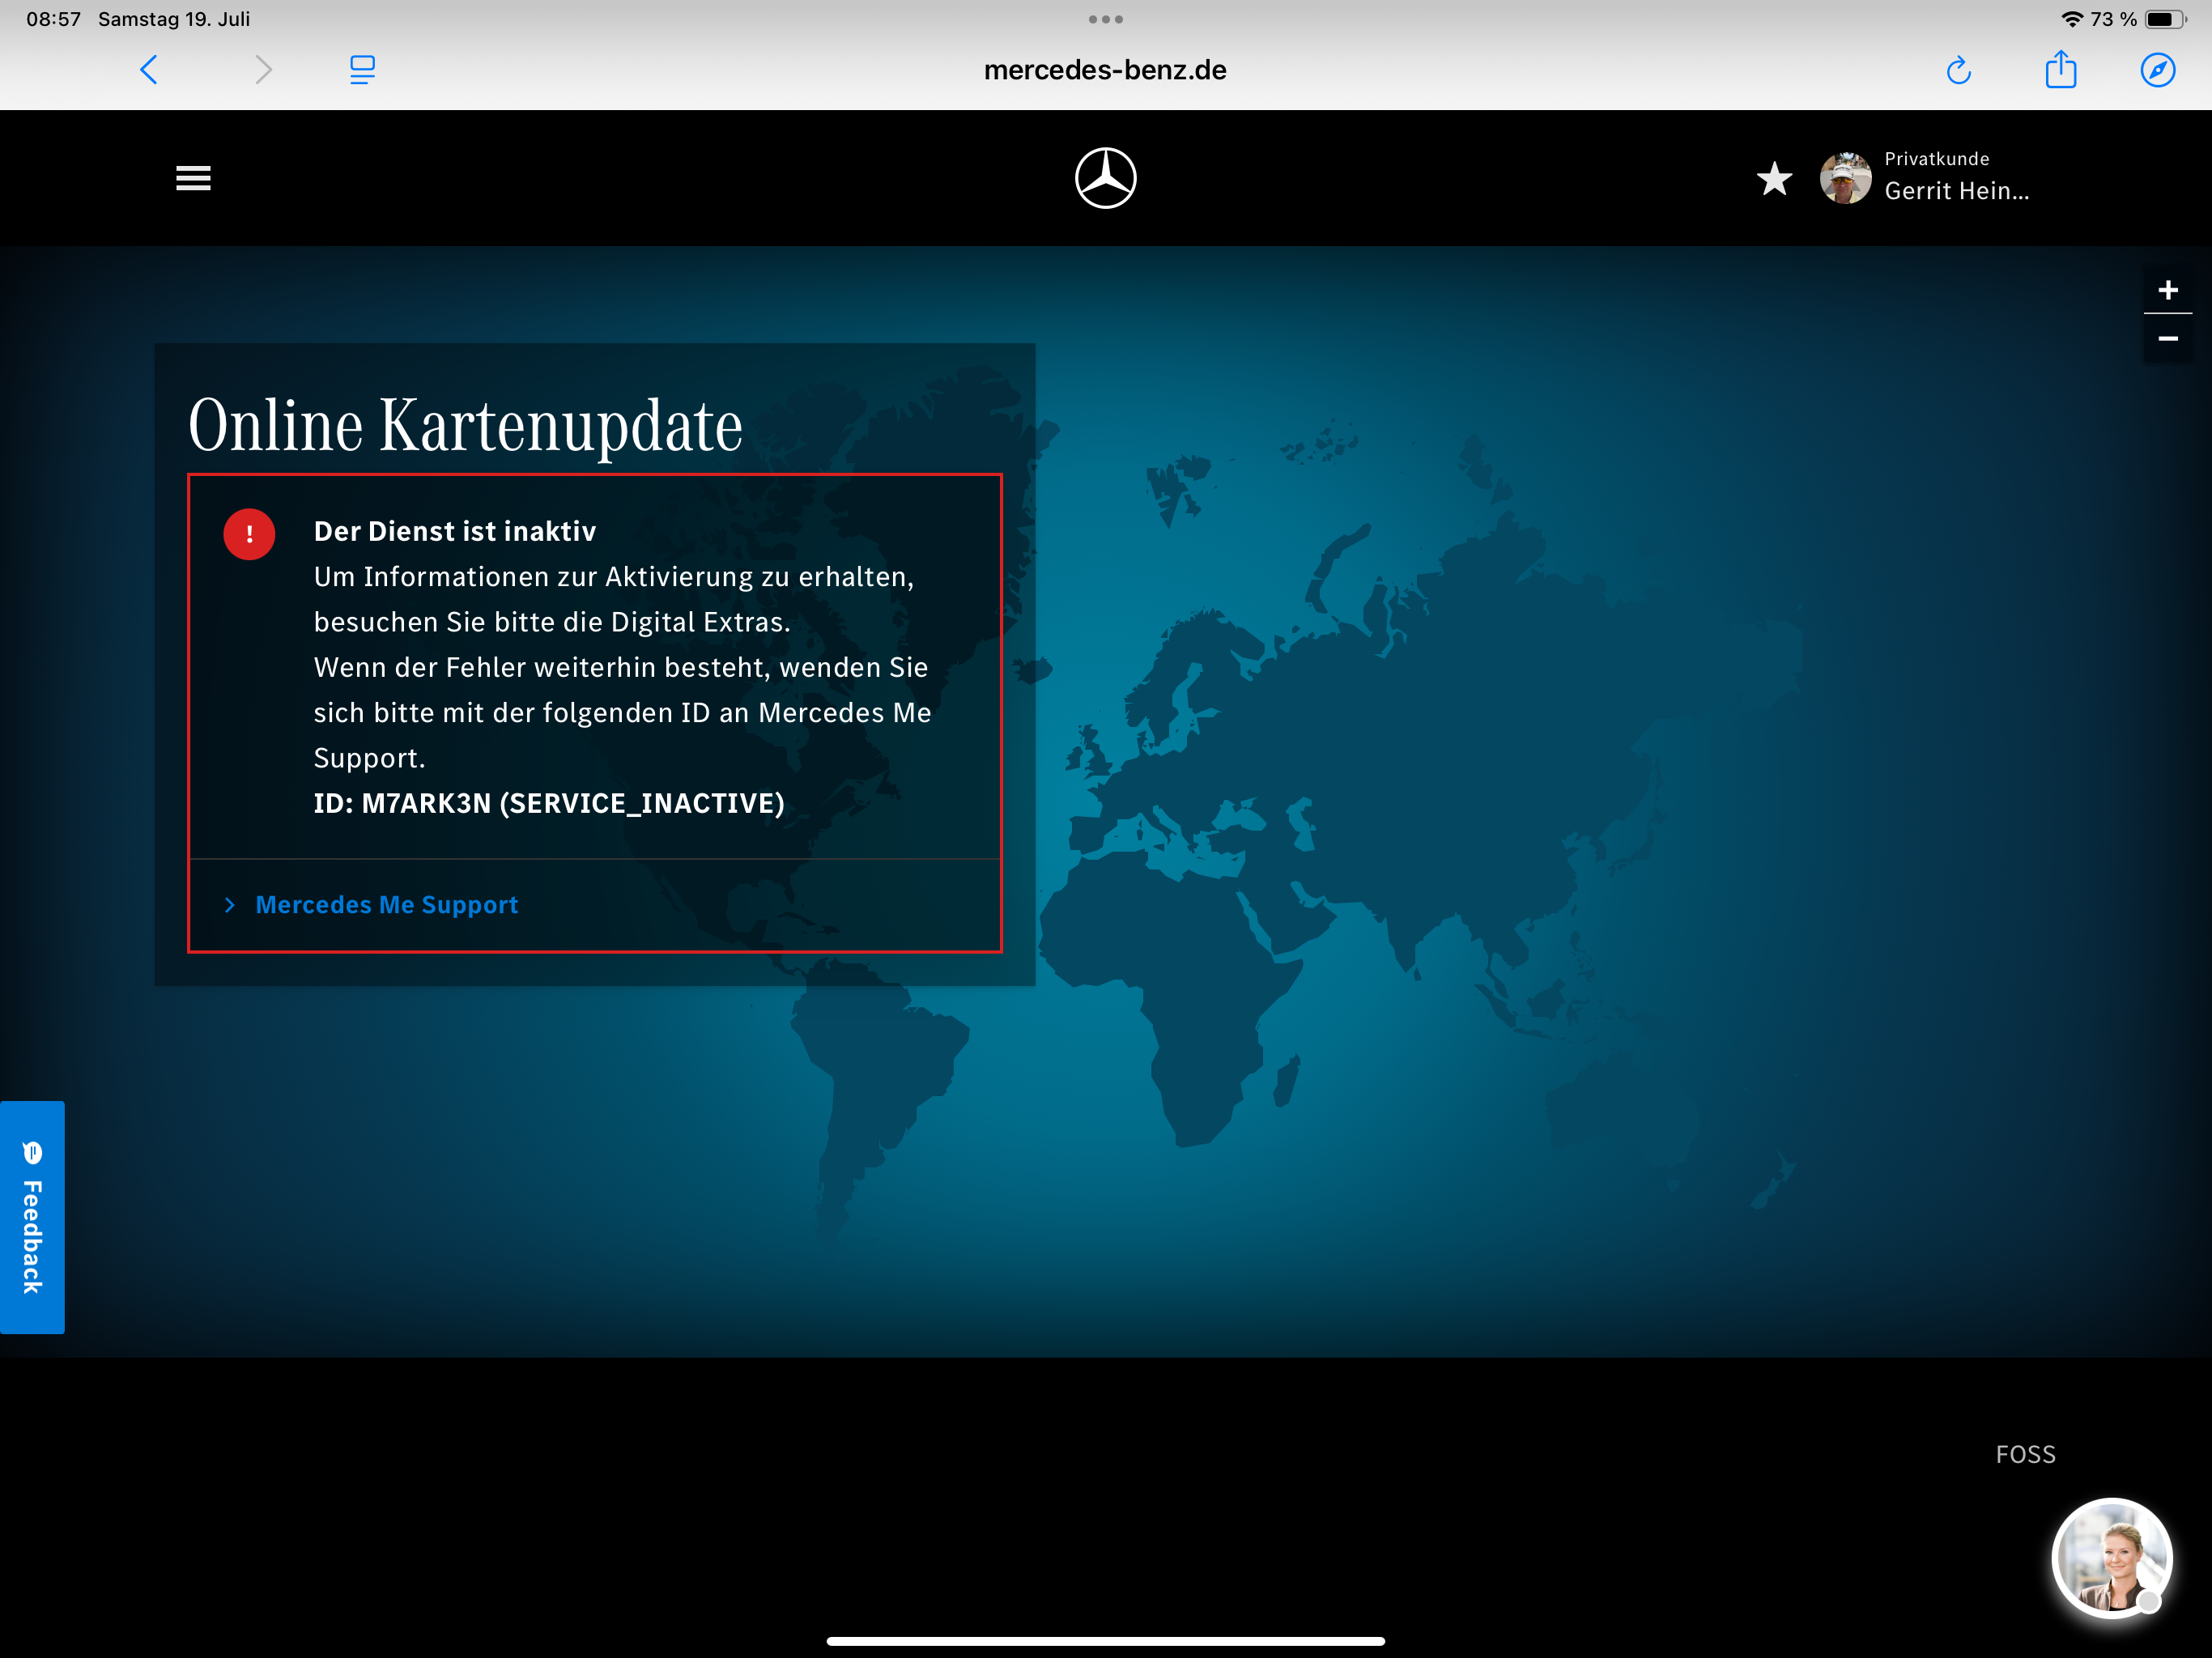The width and height of the screenshot is (2212, 1658).
Task: Click the chevron beside Mercedes Me Support
Action: (230, 904)
